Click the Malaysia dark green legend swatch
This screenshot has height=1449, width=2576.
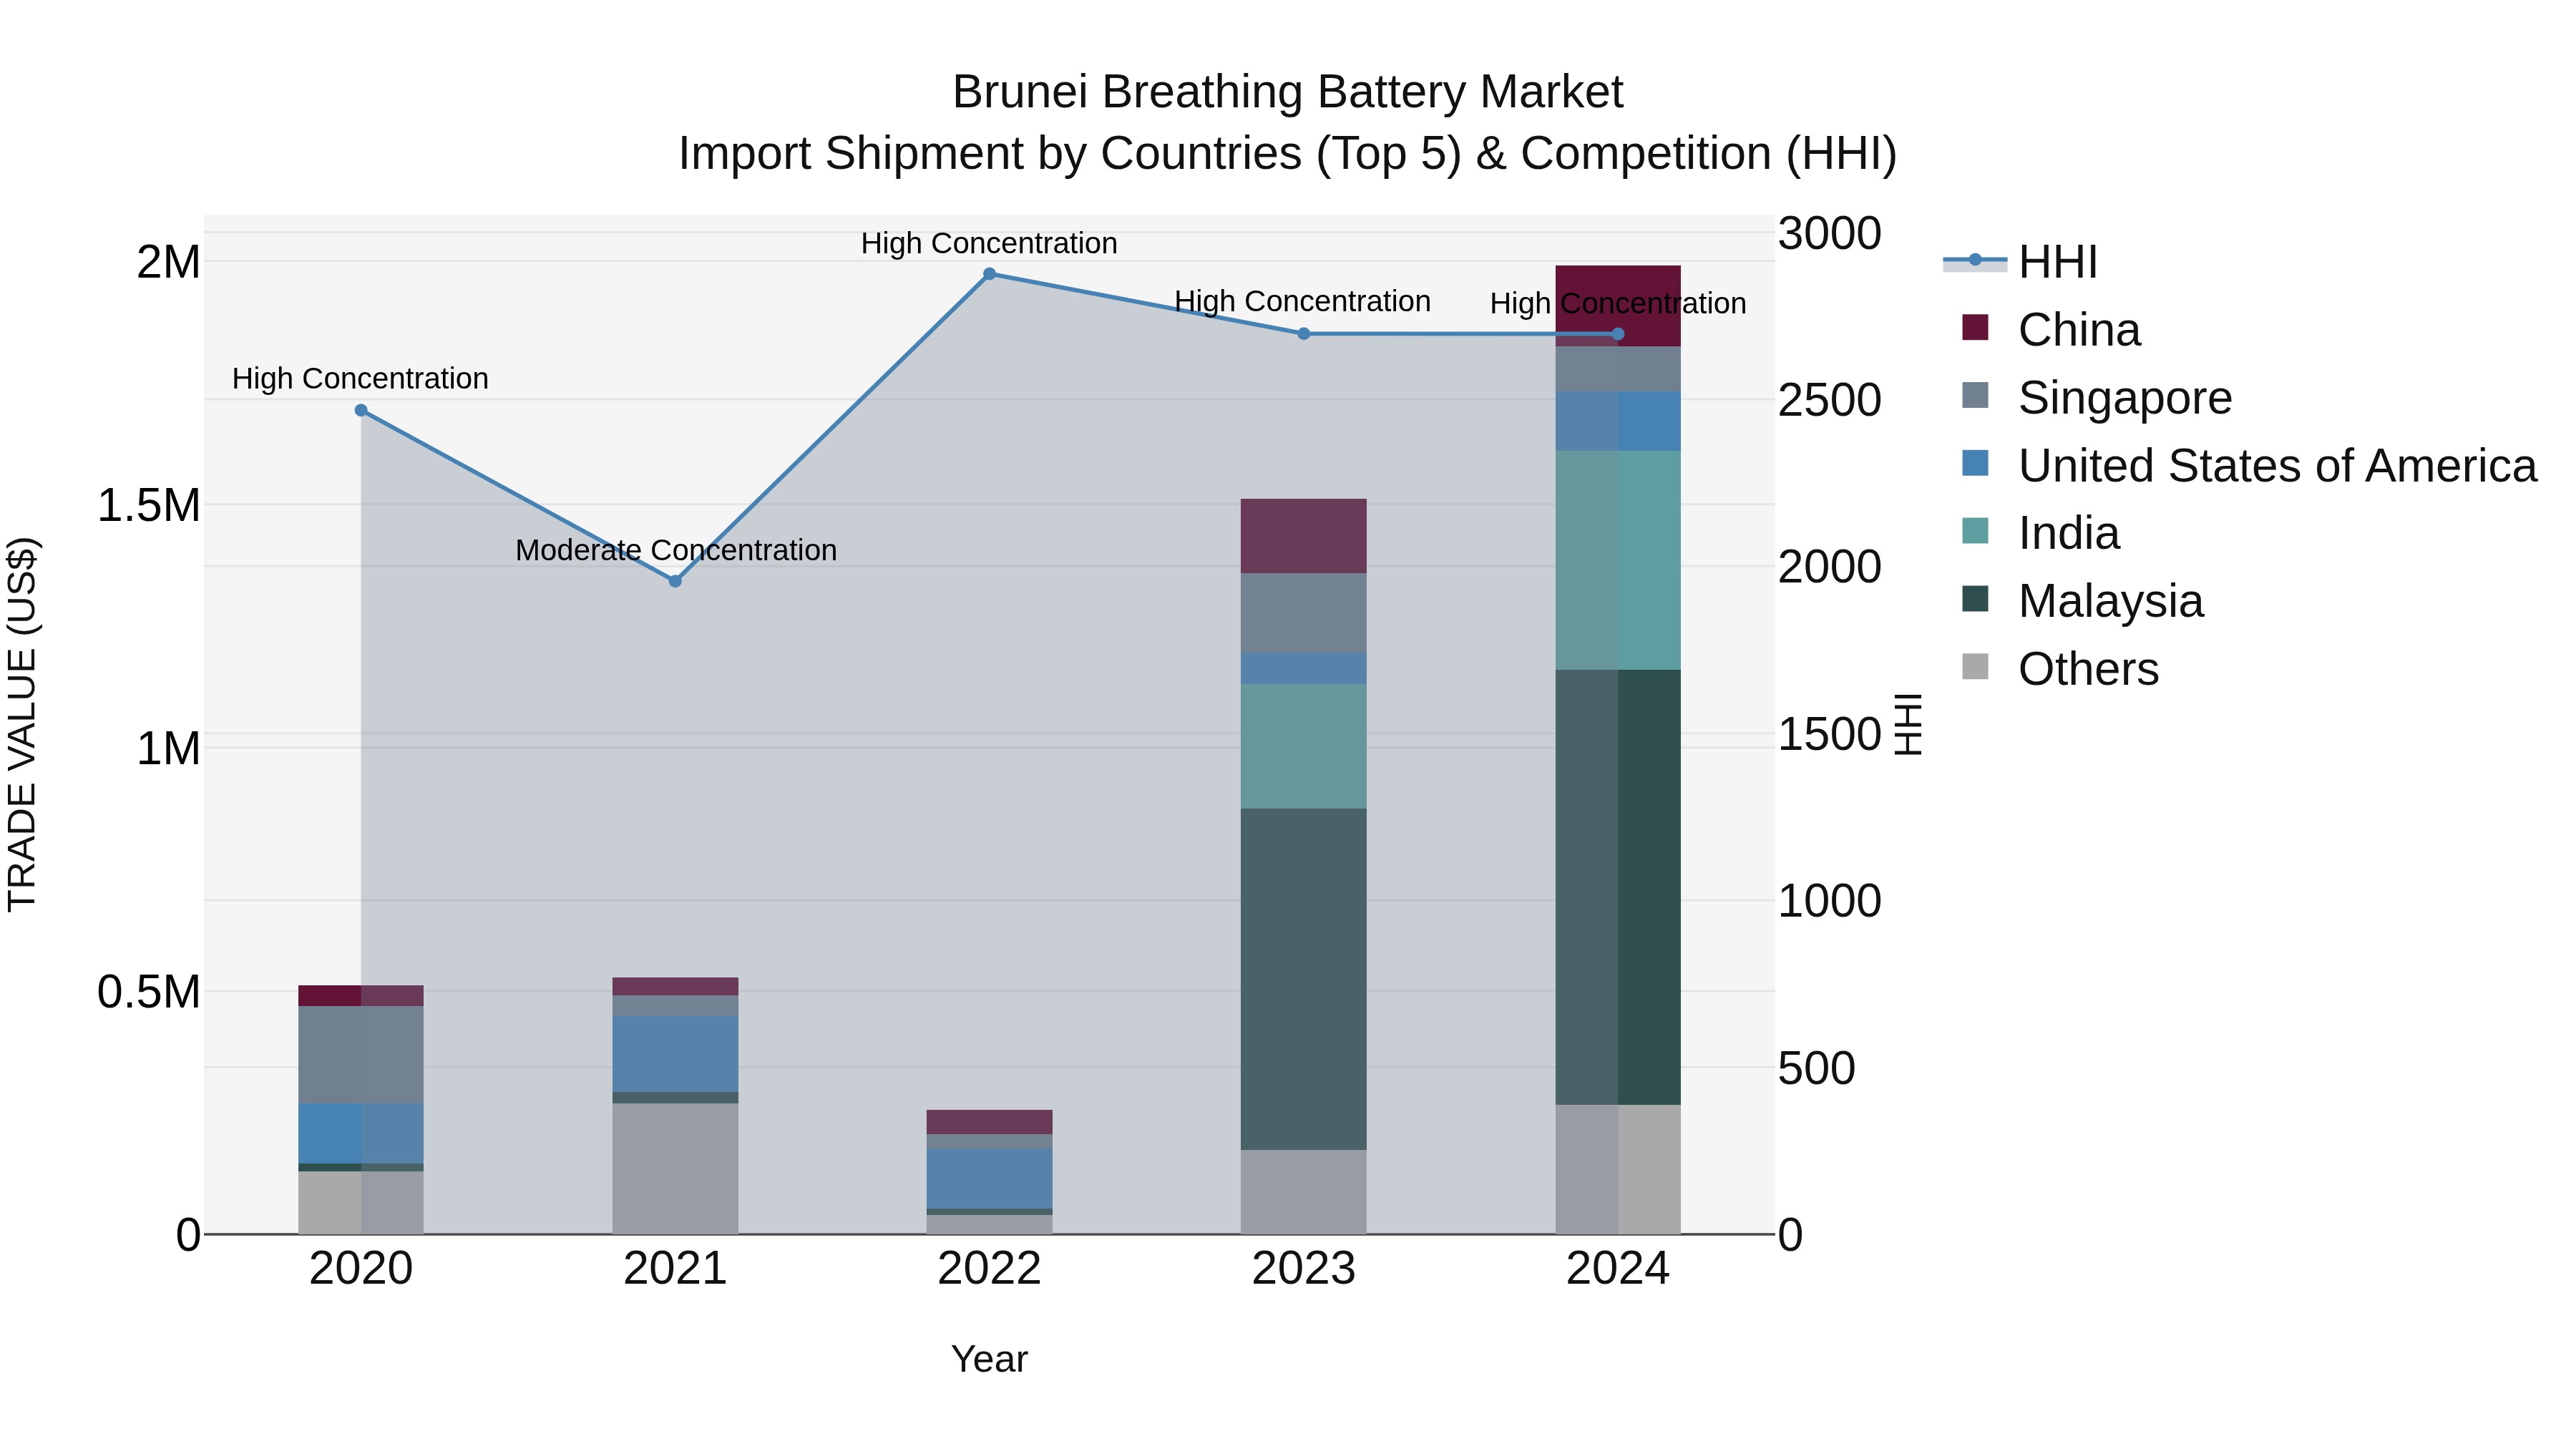pyautogui.click(x=1975, y=599)
